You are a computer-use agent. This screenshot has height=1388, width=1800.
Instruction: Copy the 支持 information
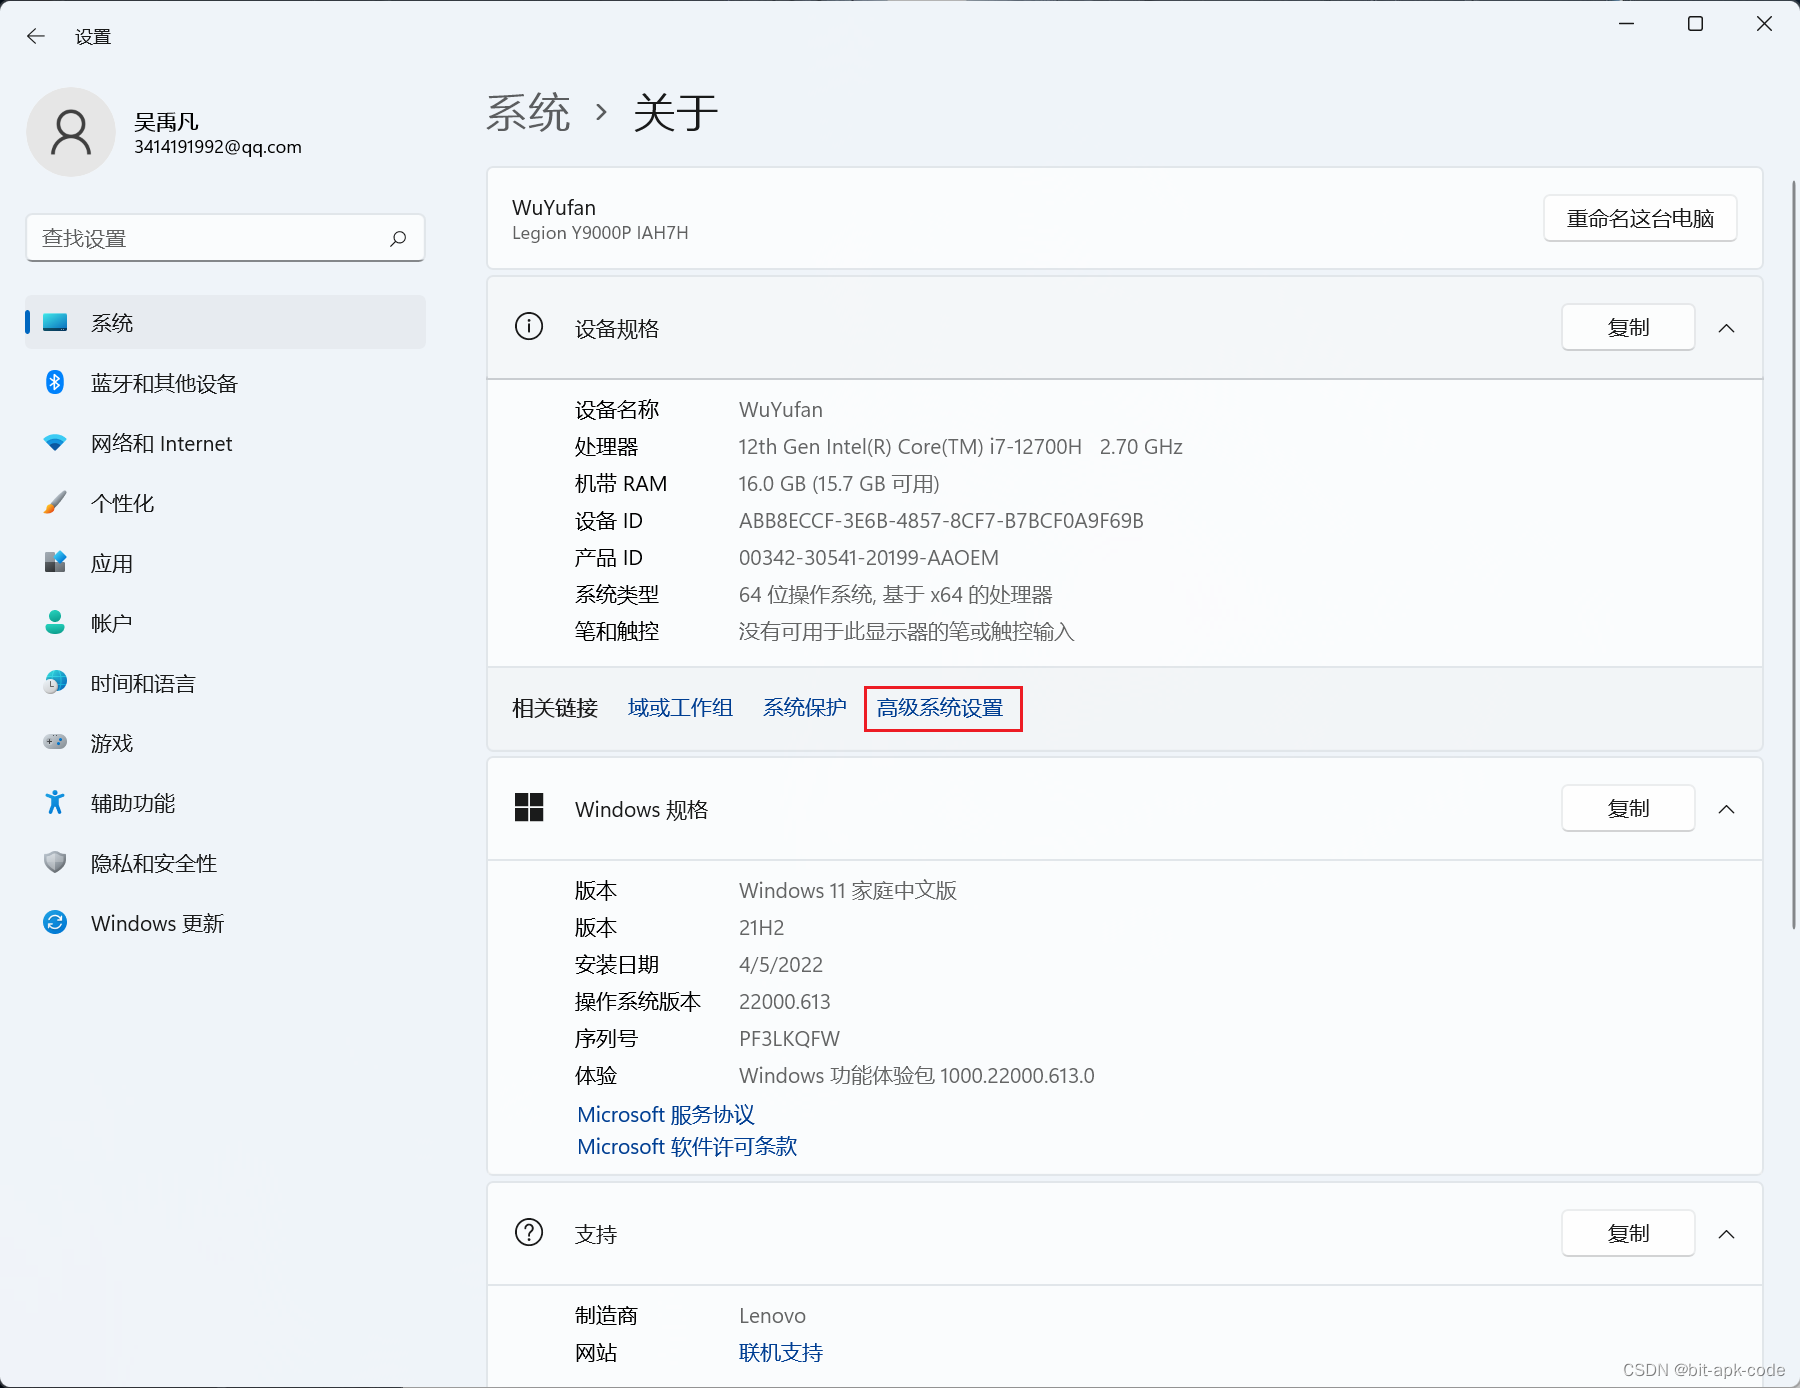coord(1628,1233)
